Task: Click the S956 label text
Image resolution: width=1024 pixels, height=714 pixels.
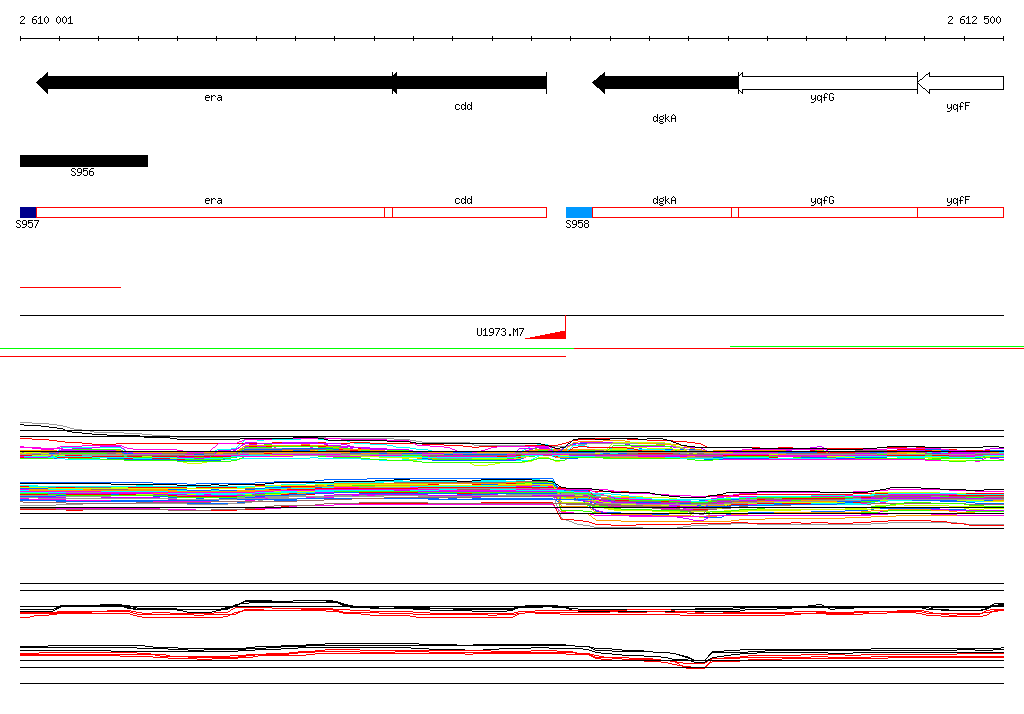Action: point(82,172)
